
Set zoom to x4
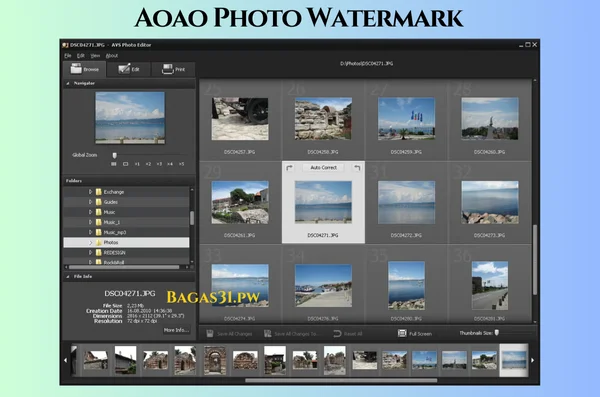[x=170, y=164]
